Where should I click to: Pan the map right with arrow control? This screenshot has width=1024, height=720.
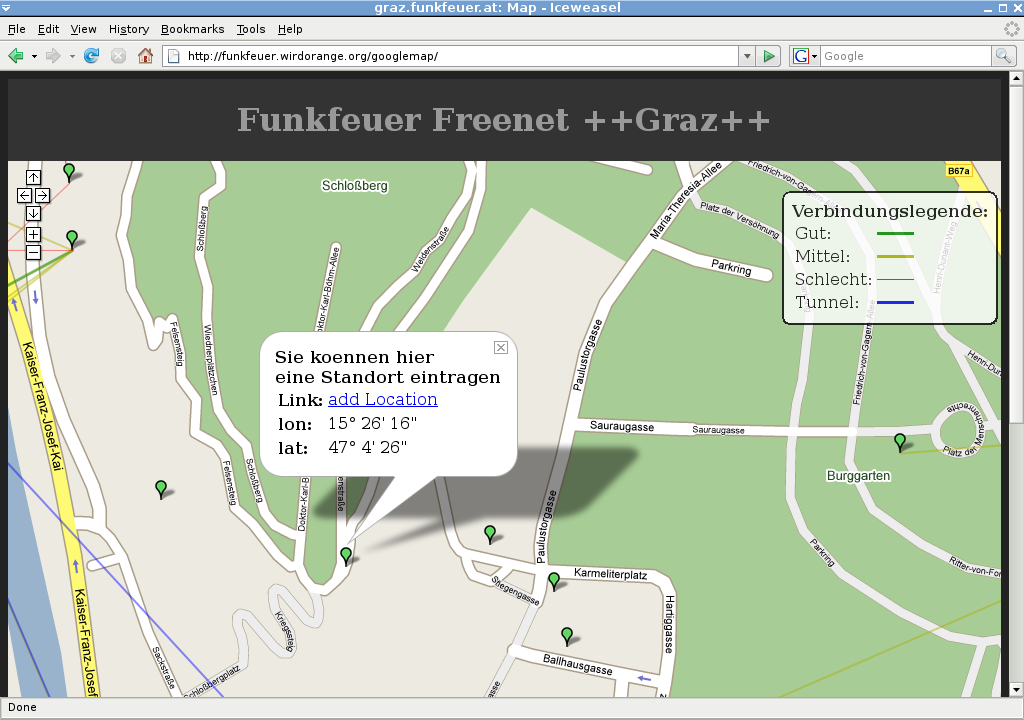click(x=42, y=195)
